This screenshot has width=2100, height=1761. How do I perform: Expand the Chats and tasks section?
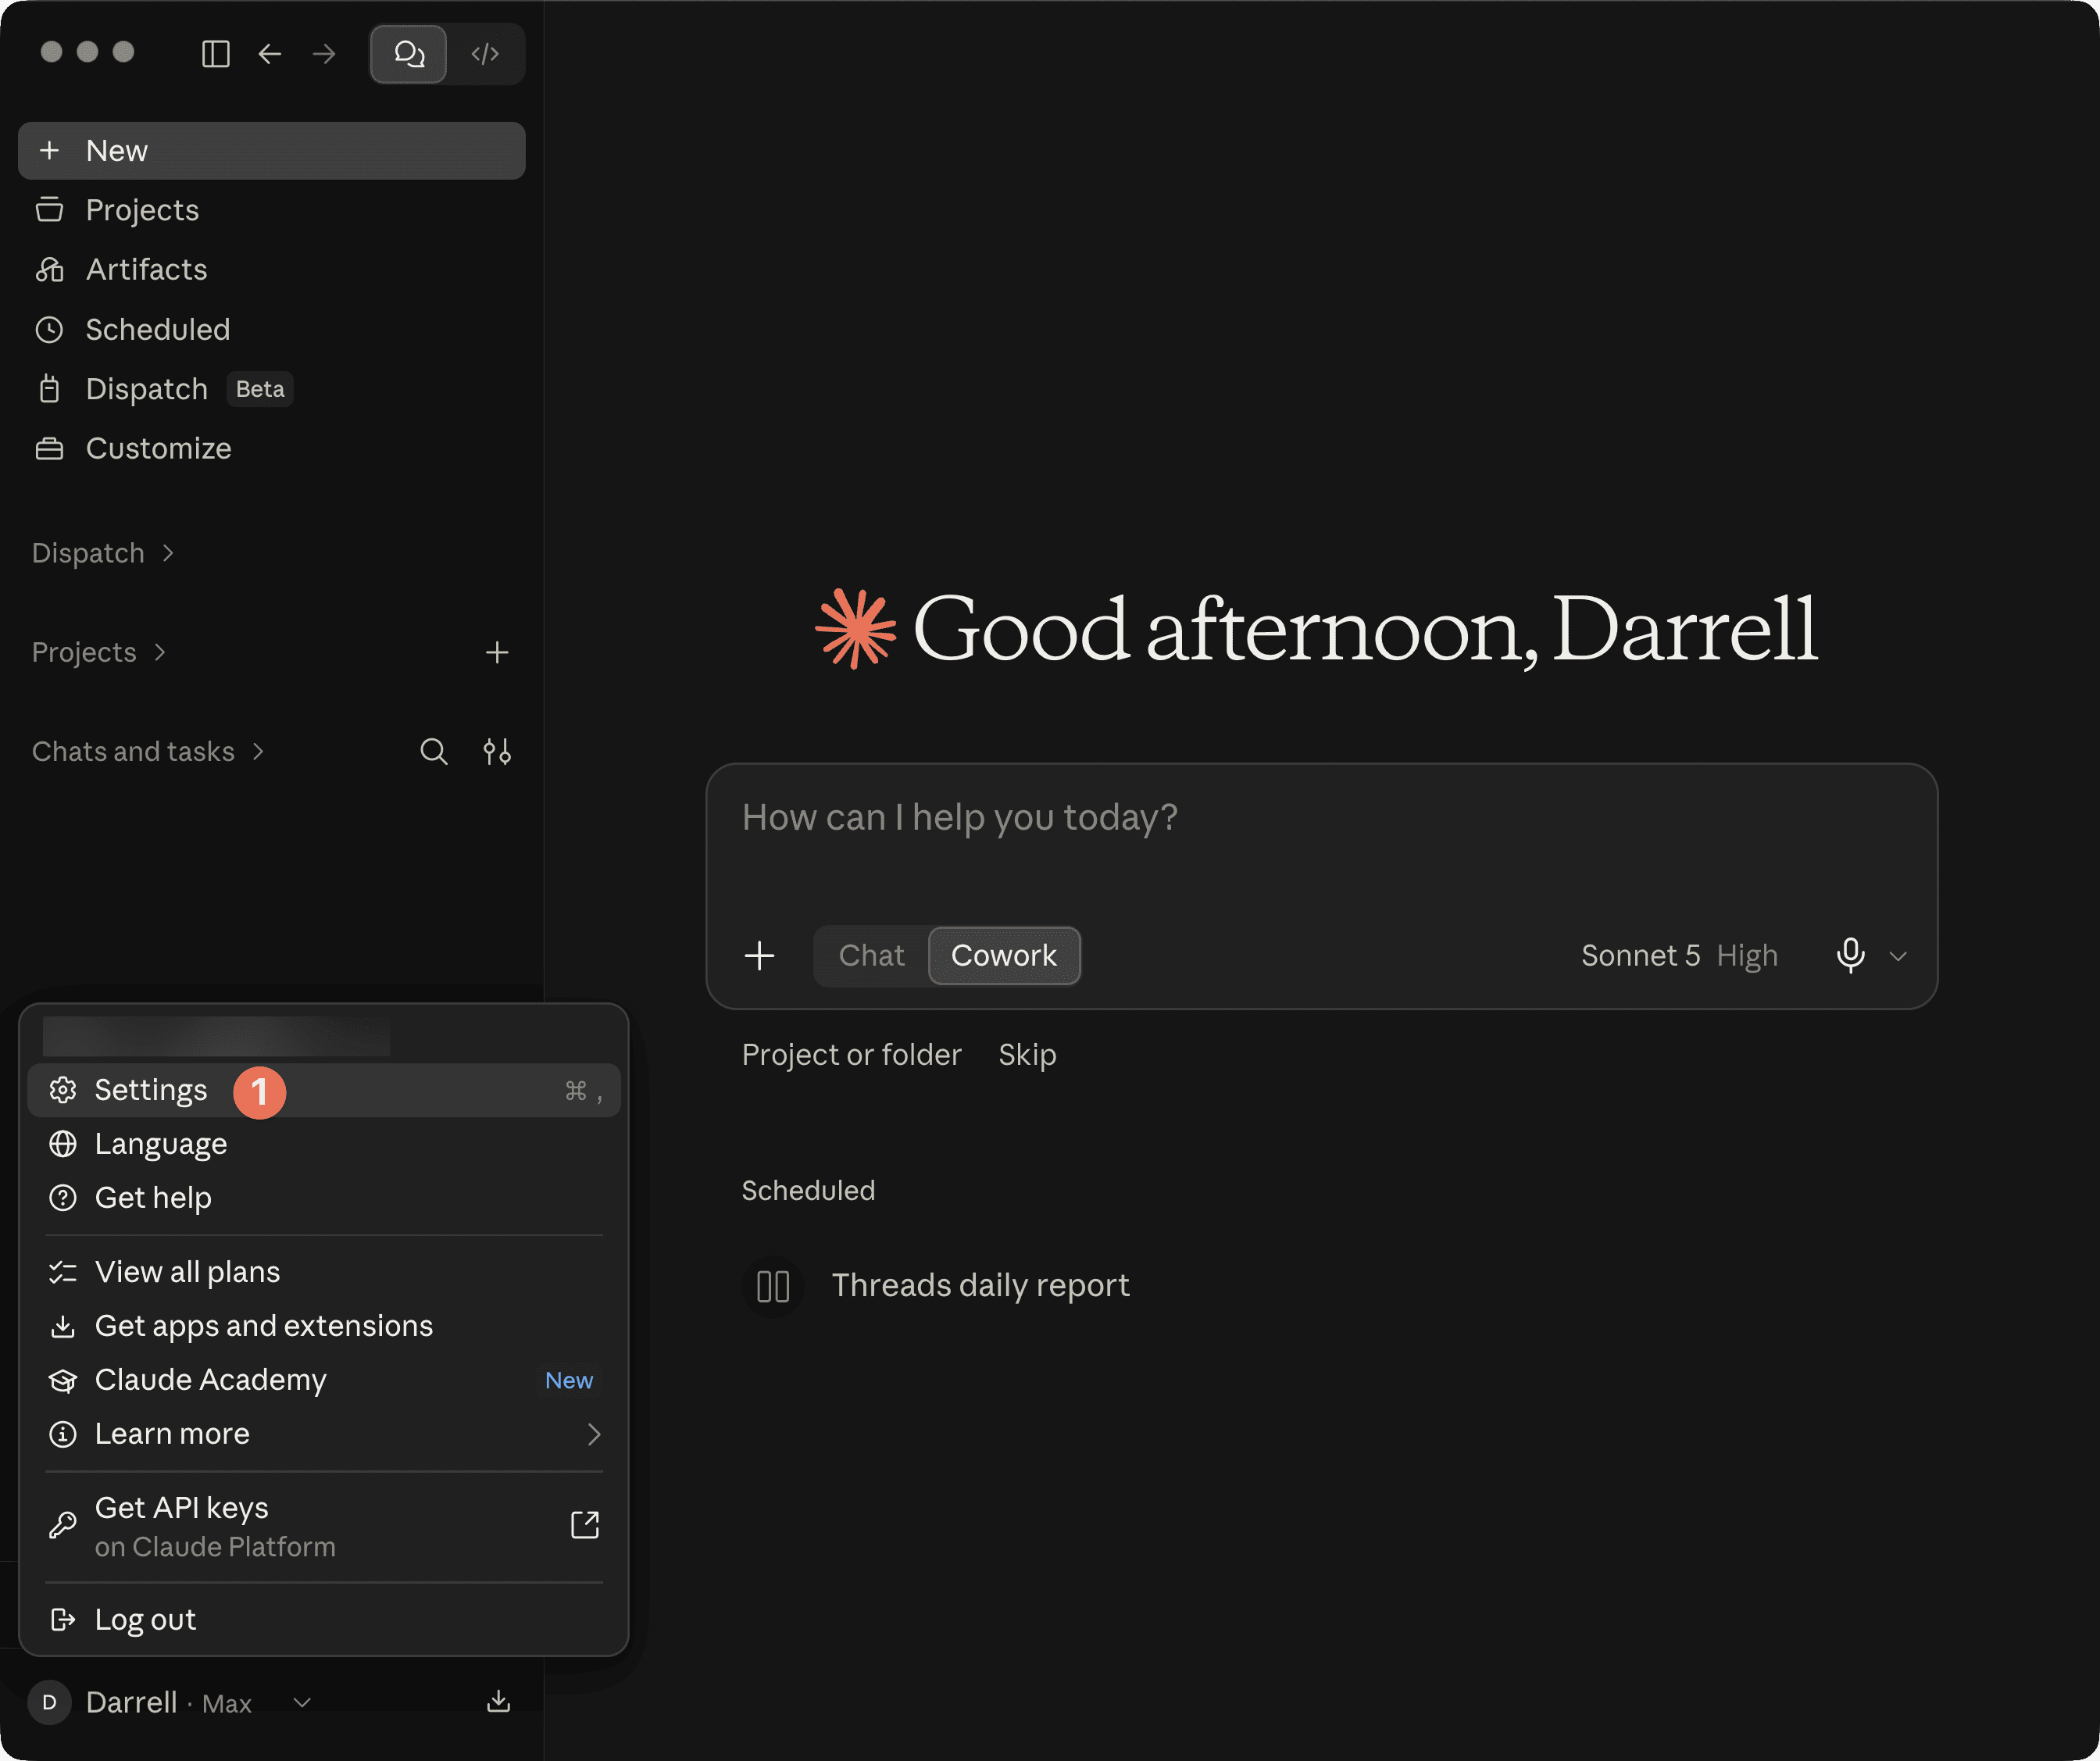[148, 751]
